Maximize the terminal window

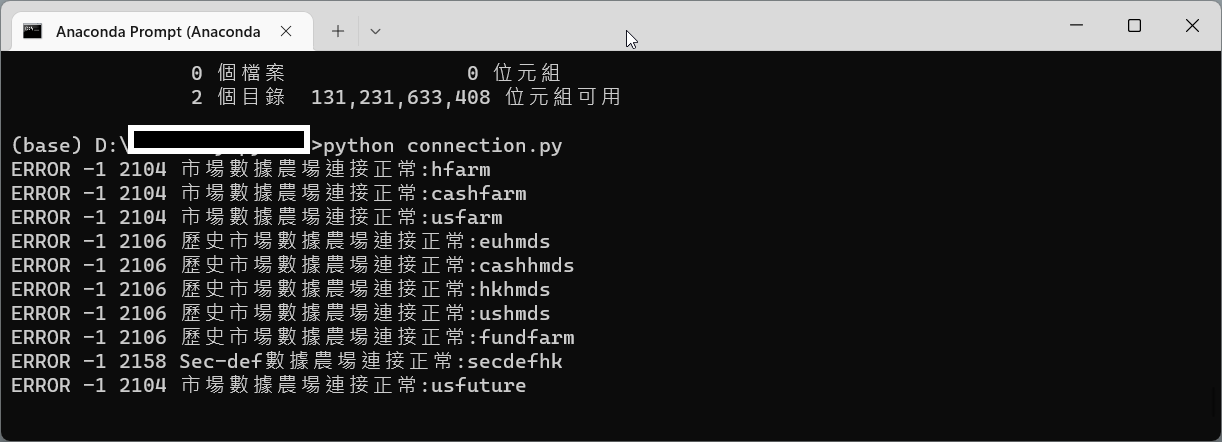[x=1134, y=26]
